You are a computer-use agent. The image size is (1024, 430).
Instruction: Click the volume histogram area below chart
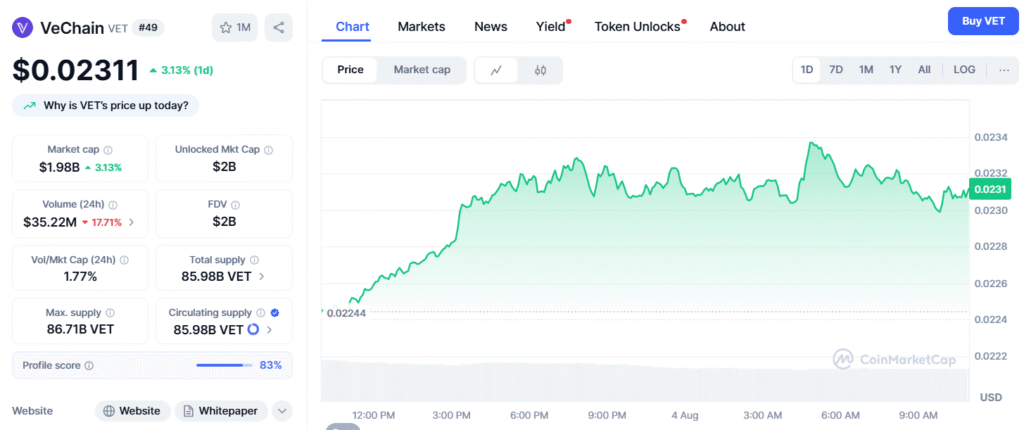click(x=645, y=380)
